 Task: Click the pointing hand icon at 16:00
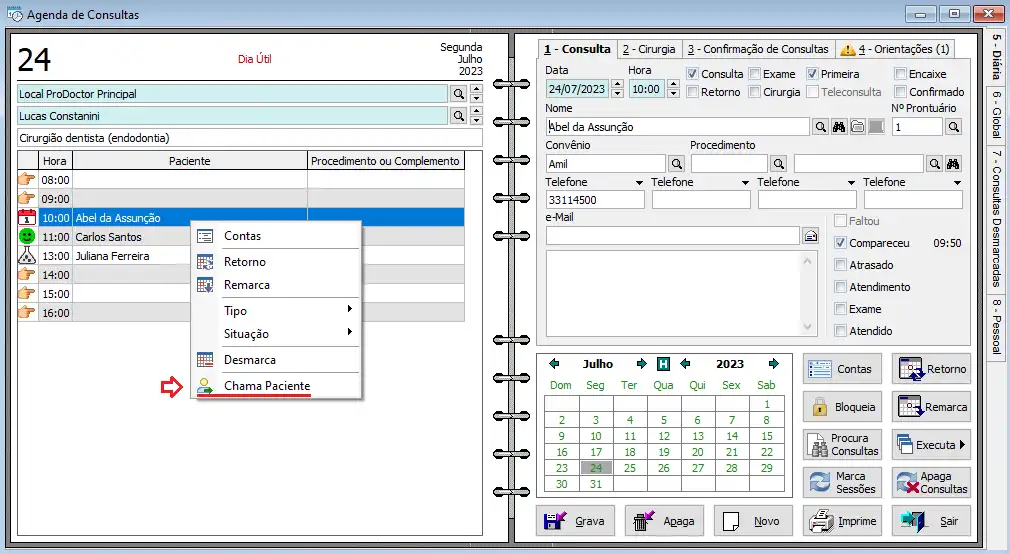click(x=27, y=312)
